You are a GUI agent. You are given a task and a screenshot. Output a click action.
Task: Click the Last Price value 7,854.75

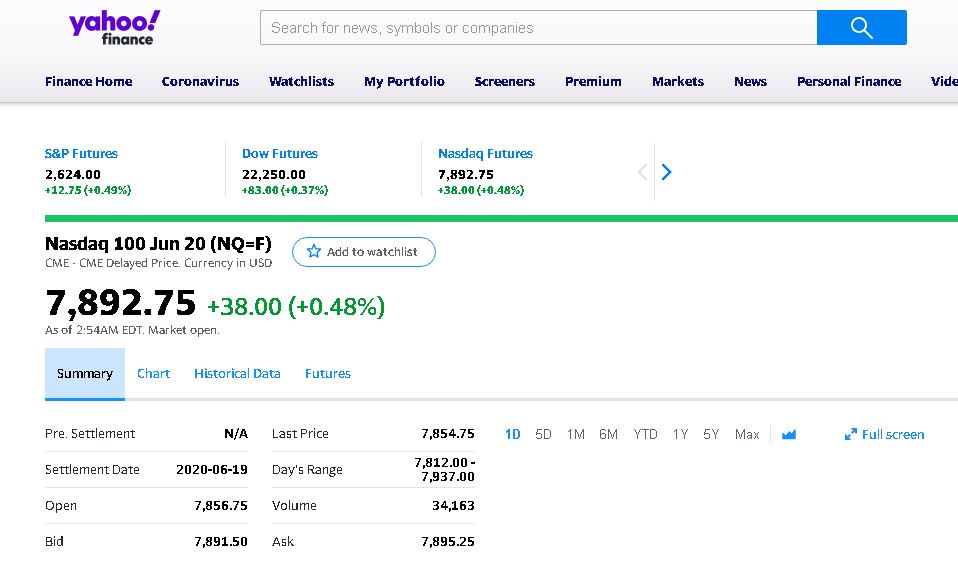coord(447,434)
